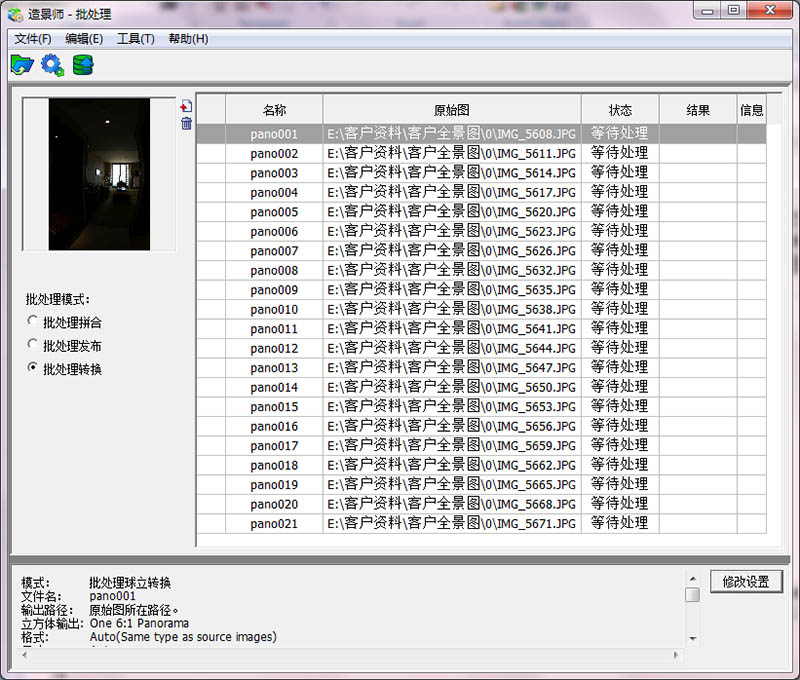800x680 pixels.
Task: Click the 名称 column header
Action: tap(274, 110)
